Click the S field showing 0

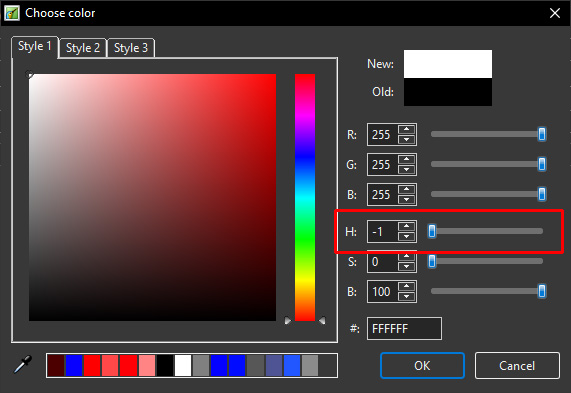click(x=383, y=262)
